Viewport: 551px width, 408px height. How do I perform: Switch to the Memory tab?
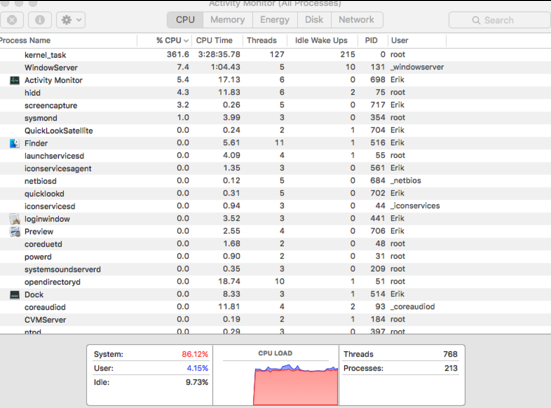(x=227, y=20)
